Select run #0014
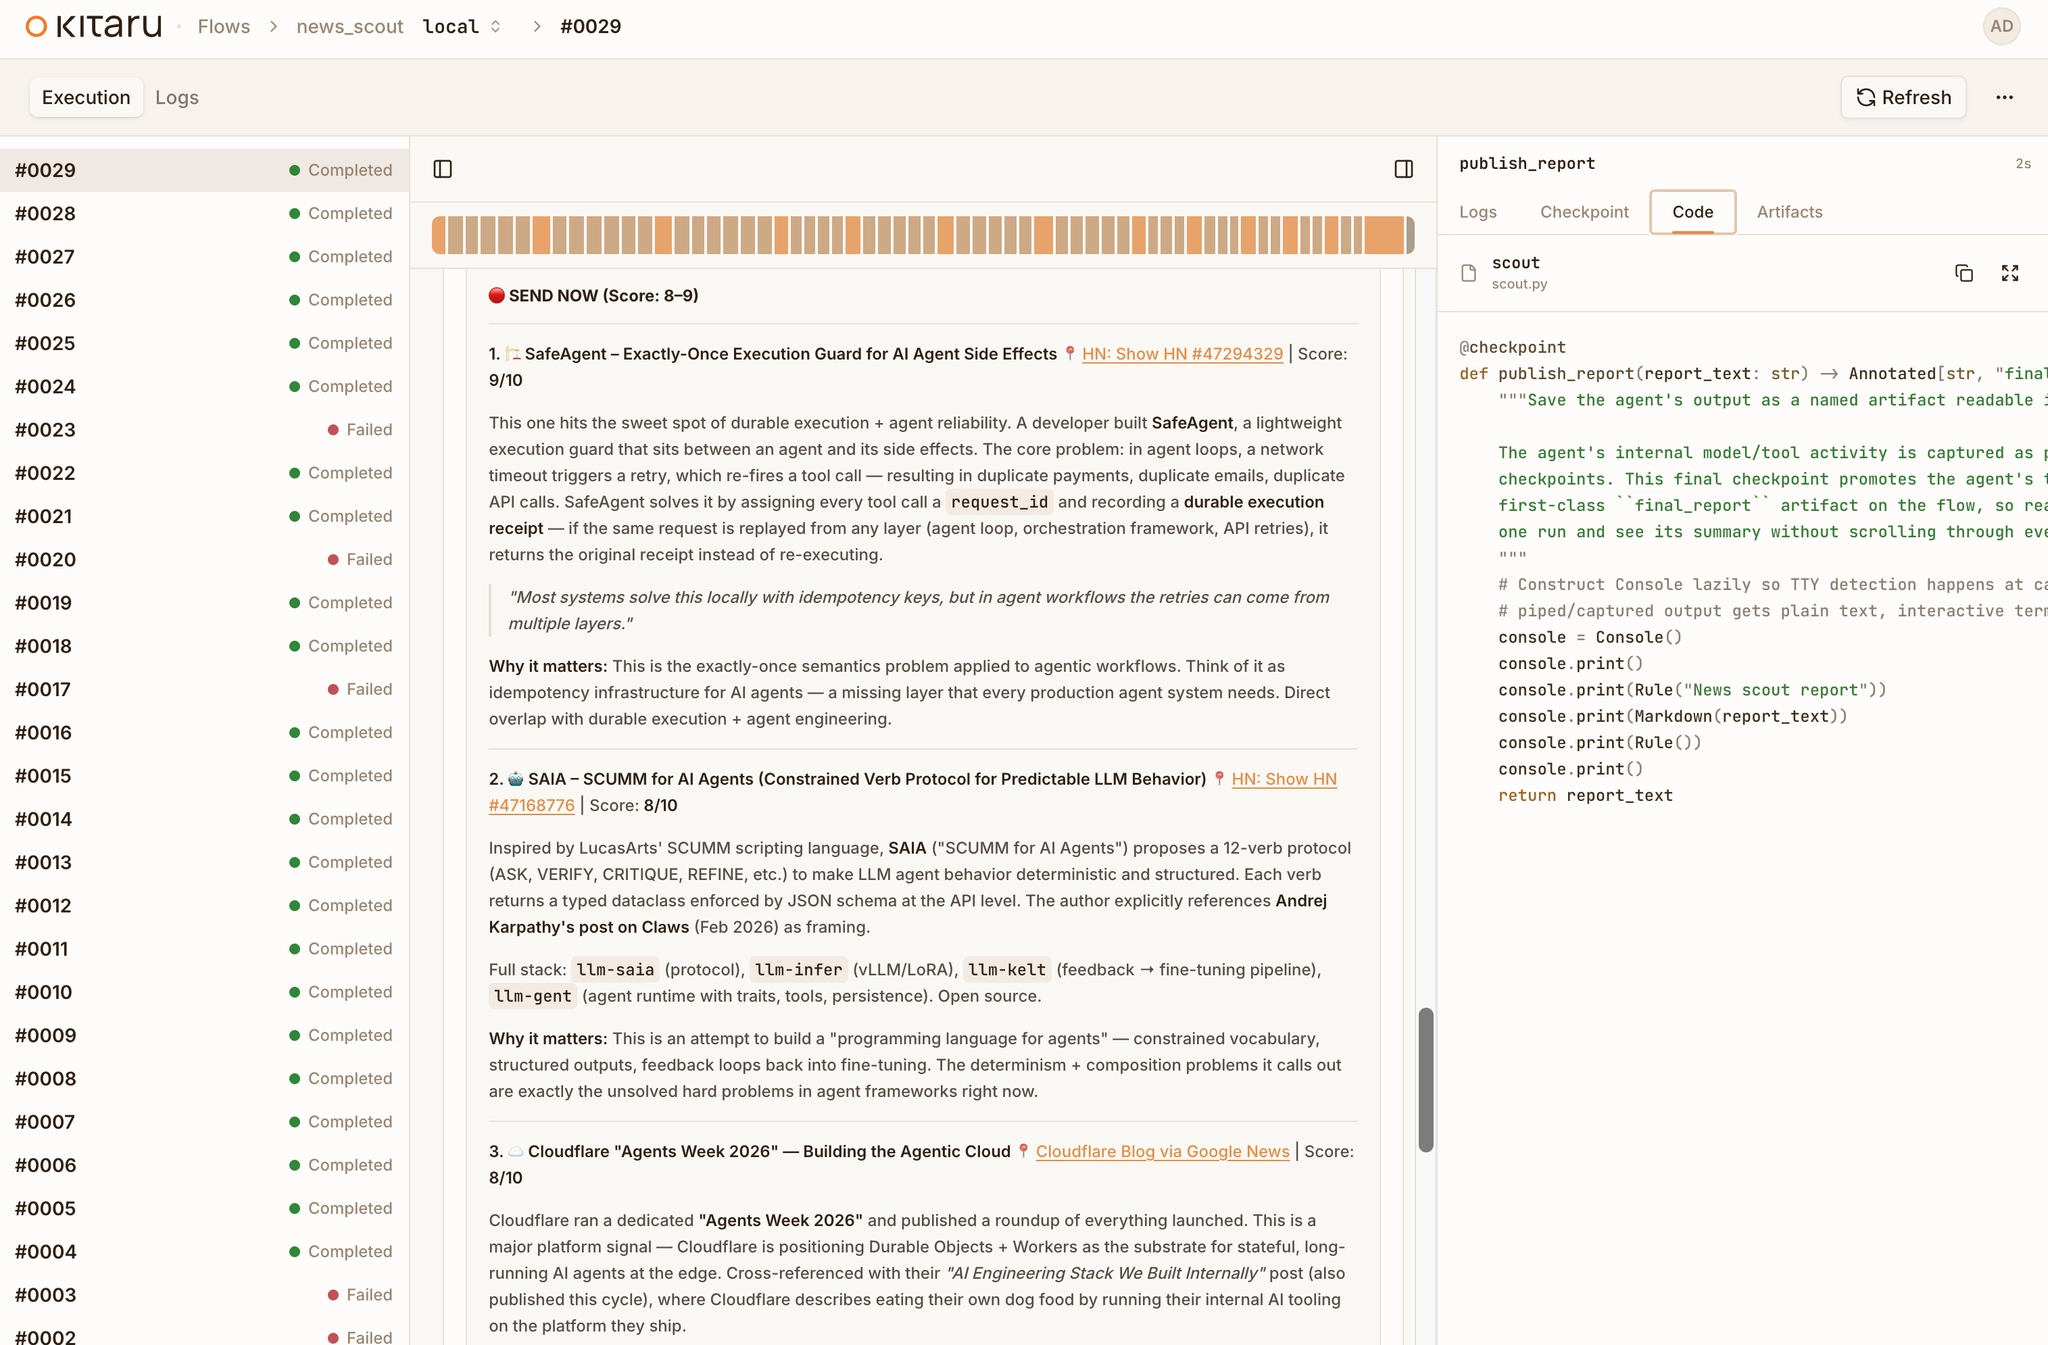Viewport: 2048px width, 1345px height. click(x=204, y=819)
